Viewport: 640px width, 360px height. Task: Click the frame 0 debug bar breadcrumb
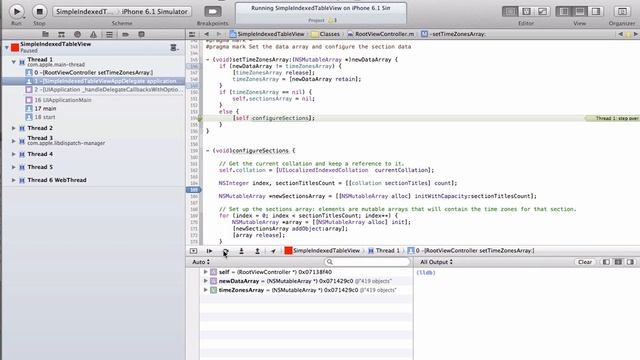[471, 251]
